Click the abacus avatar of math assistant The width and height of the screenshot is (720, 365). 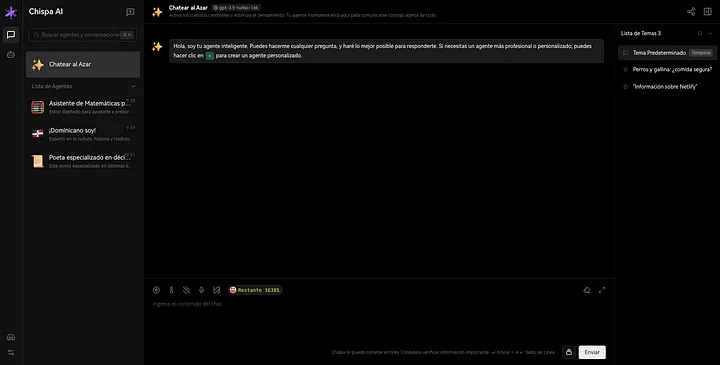point(38,107)
